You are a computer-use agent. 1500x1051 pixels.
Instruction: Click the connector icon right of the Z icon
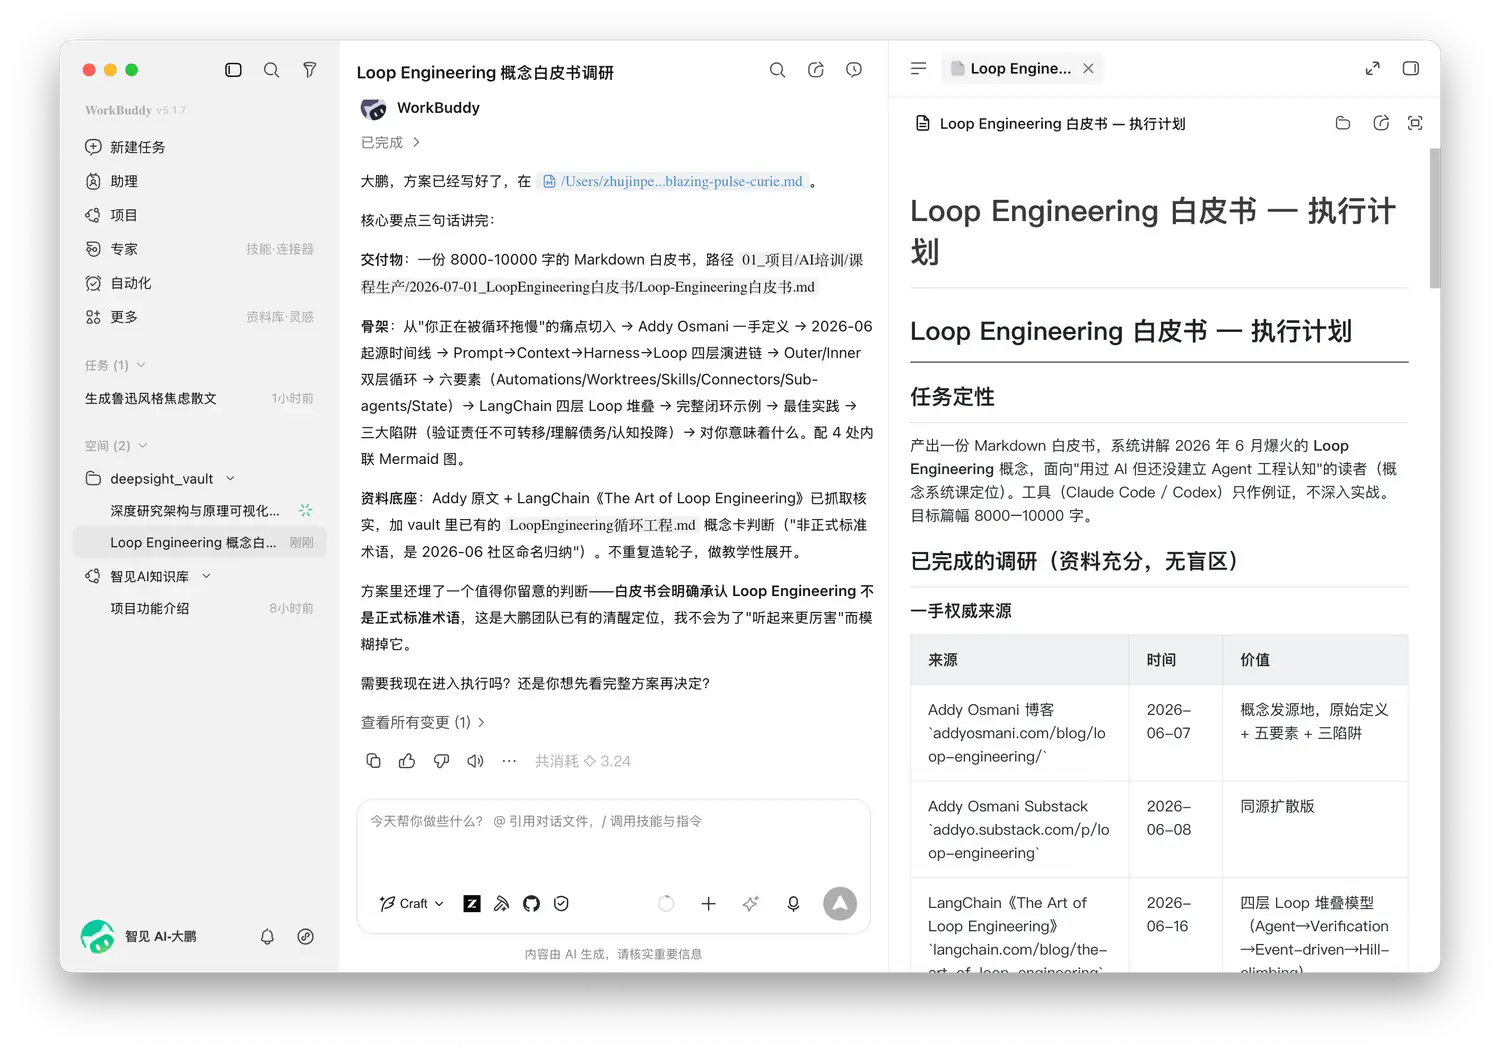point(502,903)
